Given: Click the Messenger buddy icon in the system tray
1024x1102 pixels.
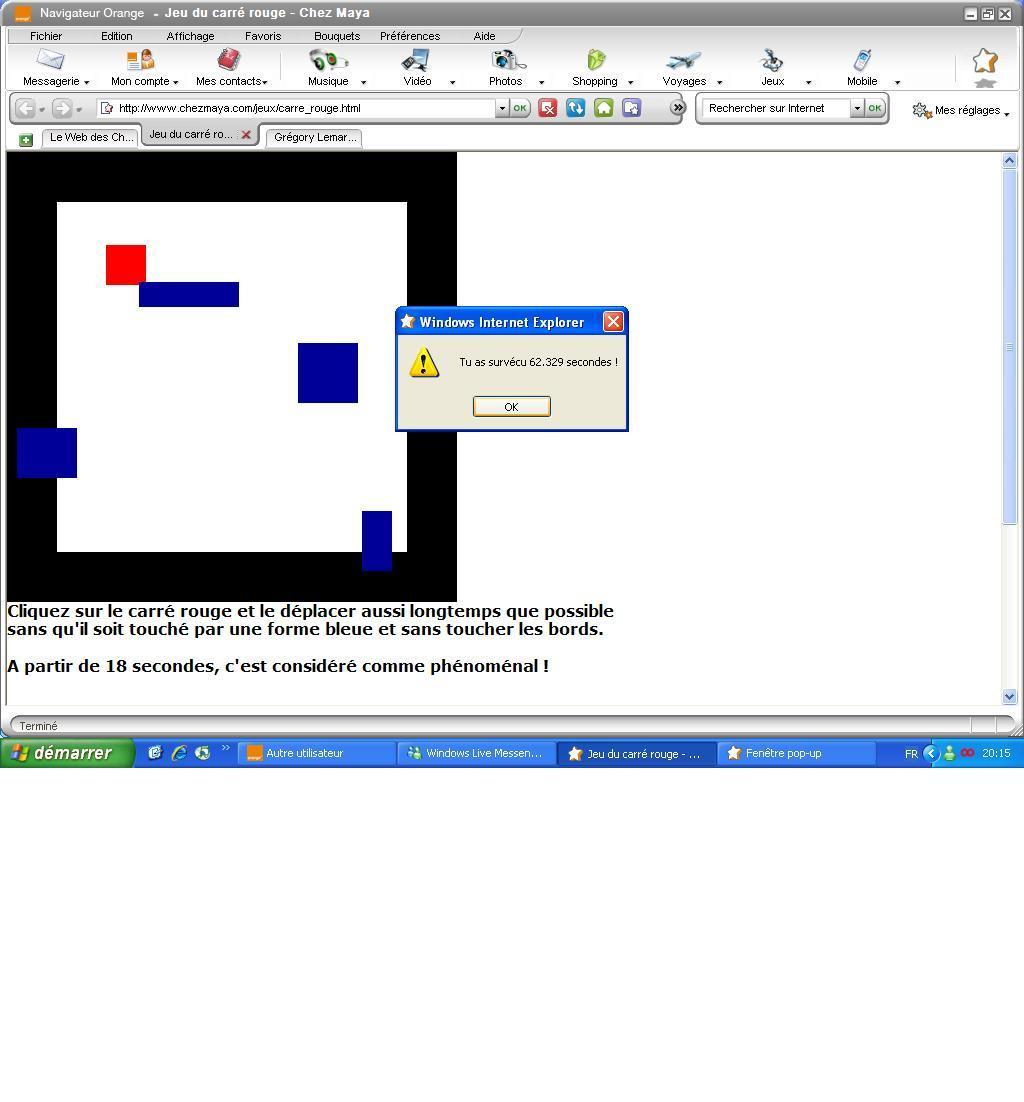Looking at the screenshot, I should (x=950, y=753).
